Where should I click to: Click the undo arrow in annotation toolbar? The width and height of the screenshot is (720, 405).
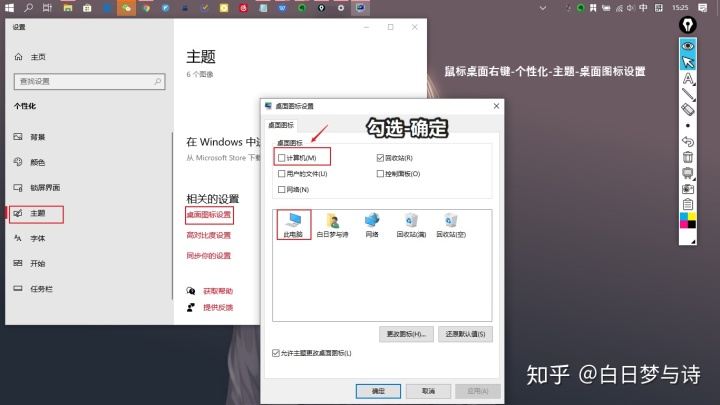687,141
